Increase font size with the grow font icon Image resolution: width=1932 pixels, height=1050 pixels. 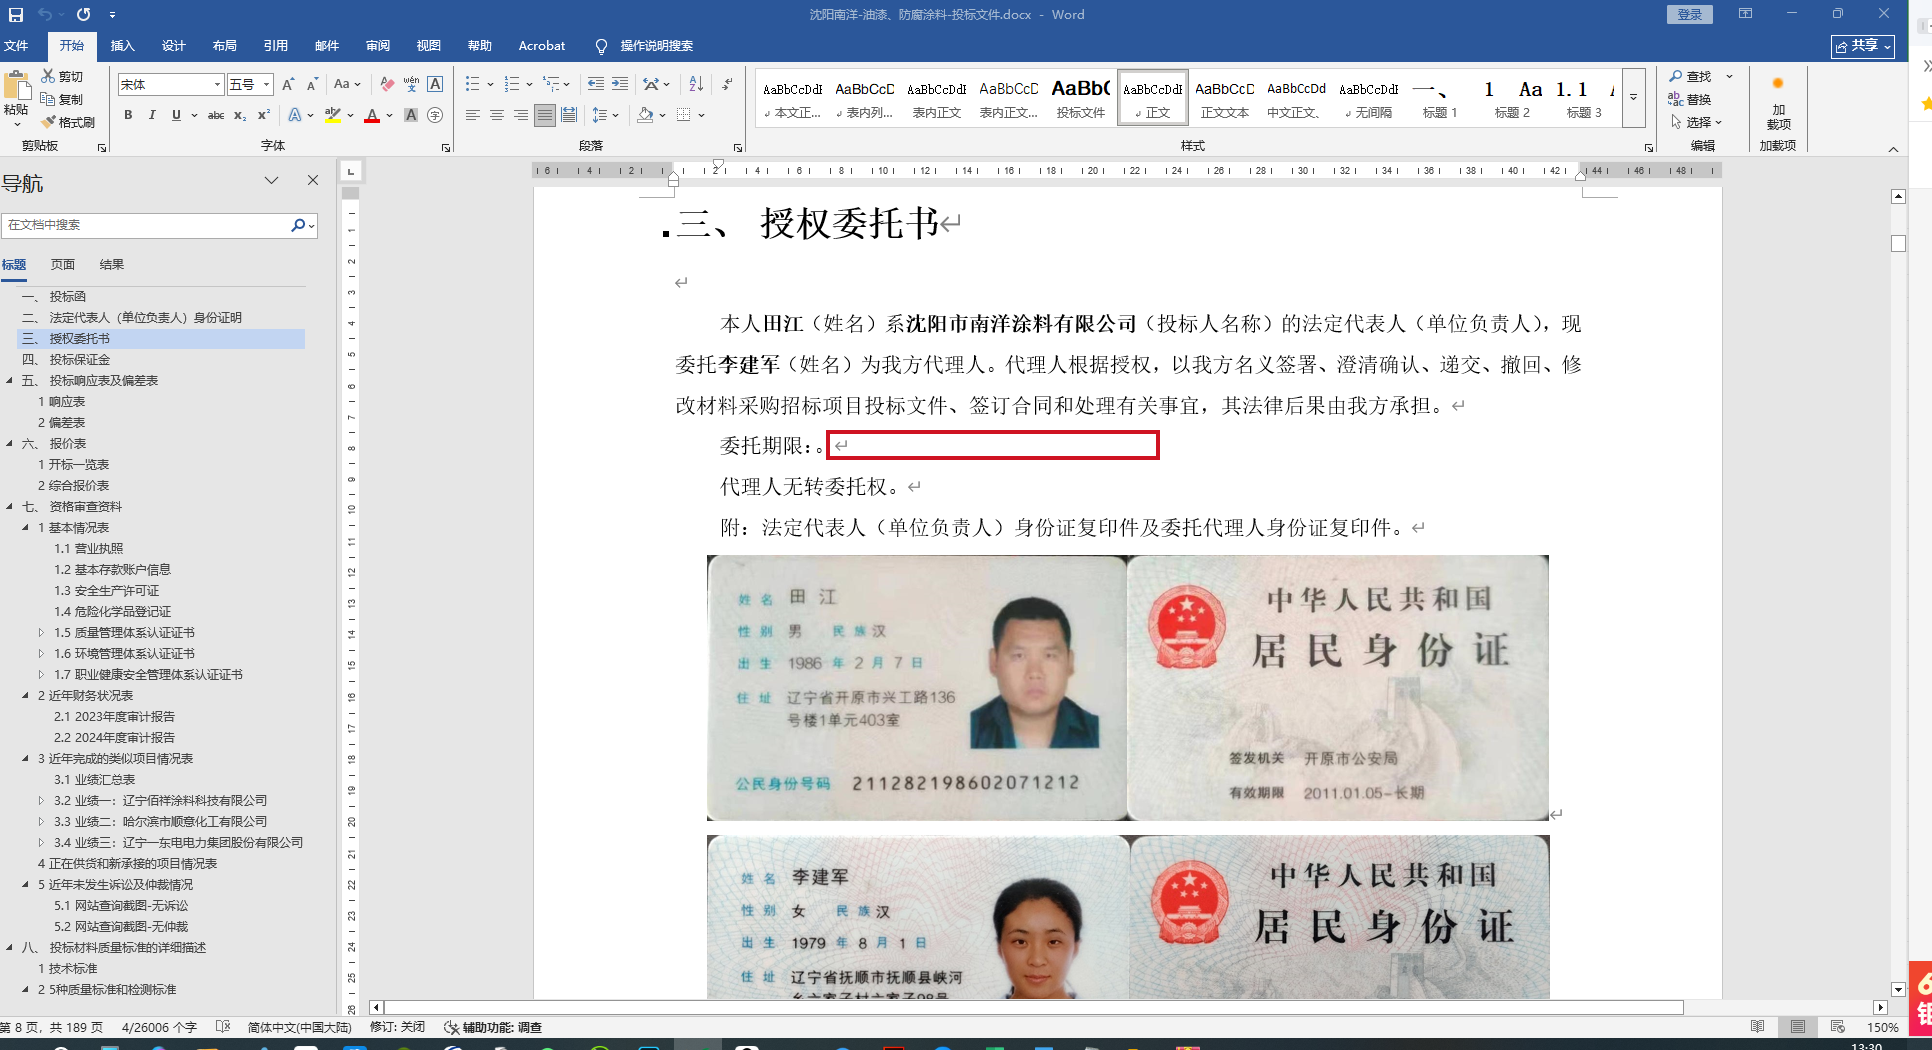coord(288,85)
